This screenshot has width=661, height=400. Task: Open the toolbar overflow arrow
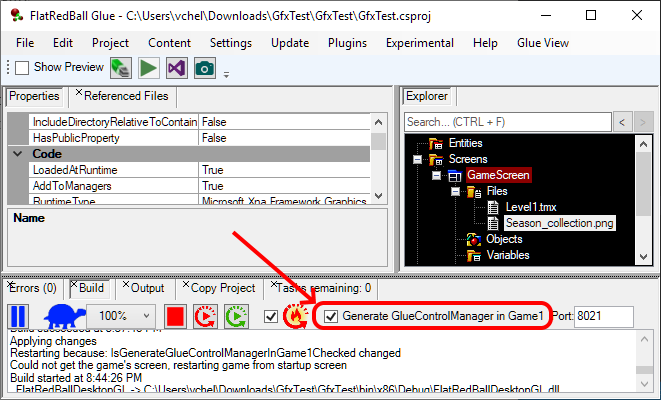click(226, 75)
